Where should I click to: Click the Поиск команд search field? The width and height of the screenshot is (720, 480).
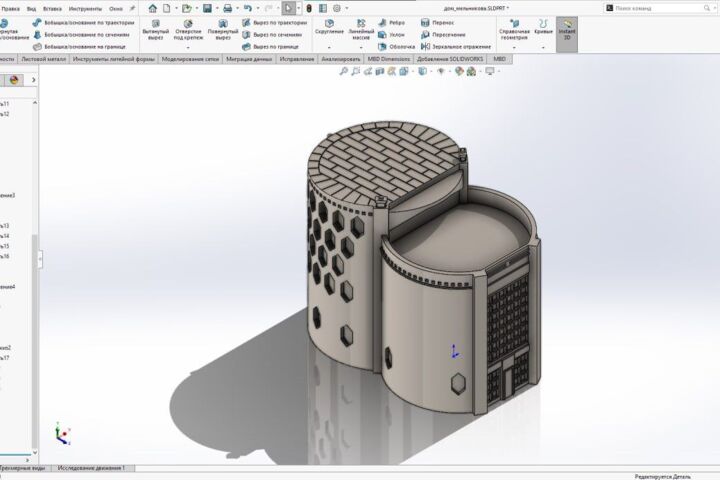(658, 8)
